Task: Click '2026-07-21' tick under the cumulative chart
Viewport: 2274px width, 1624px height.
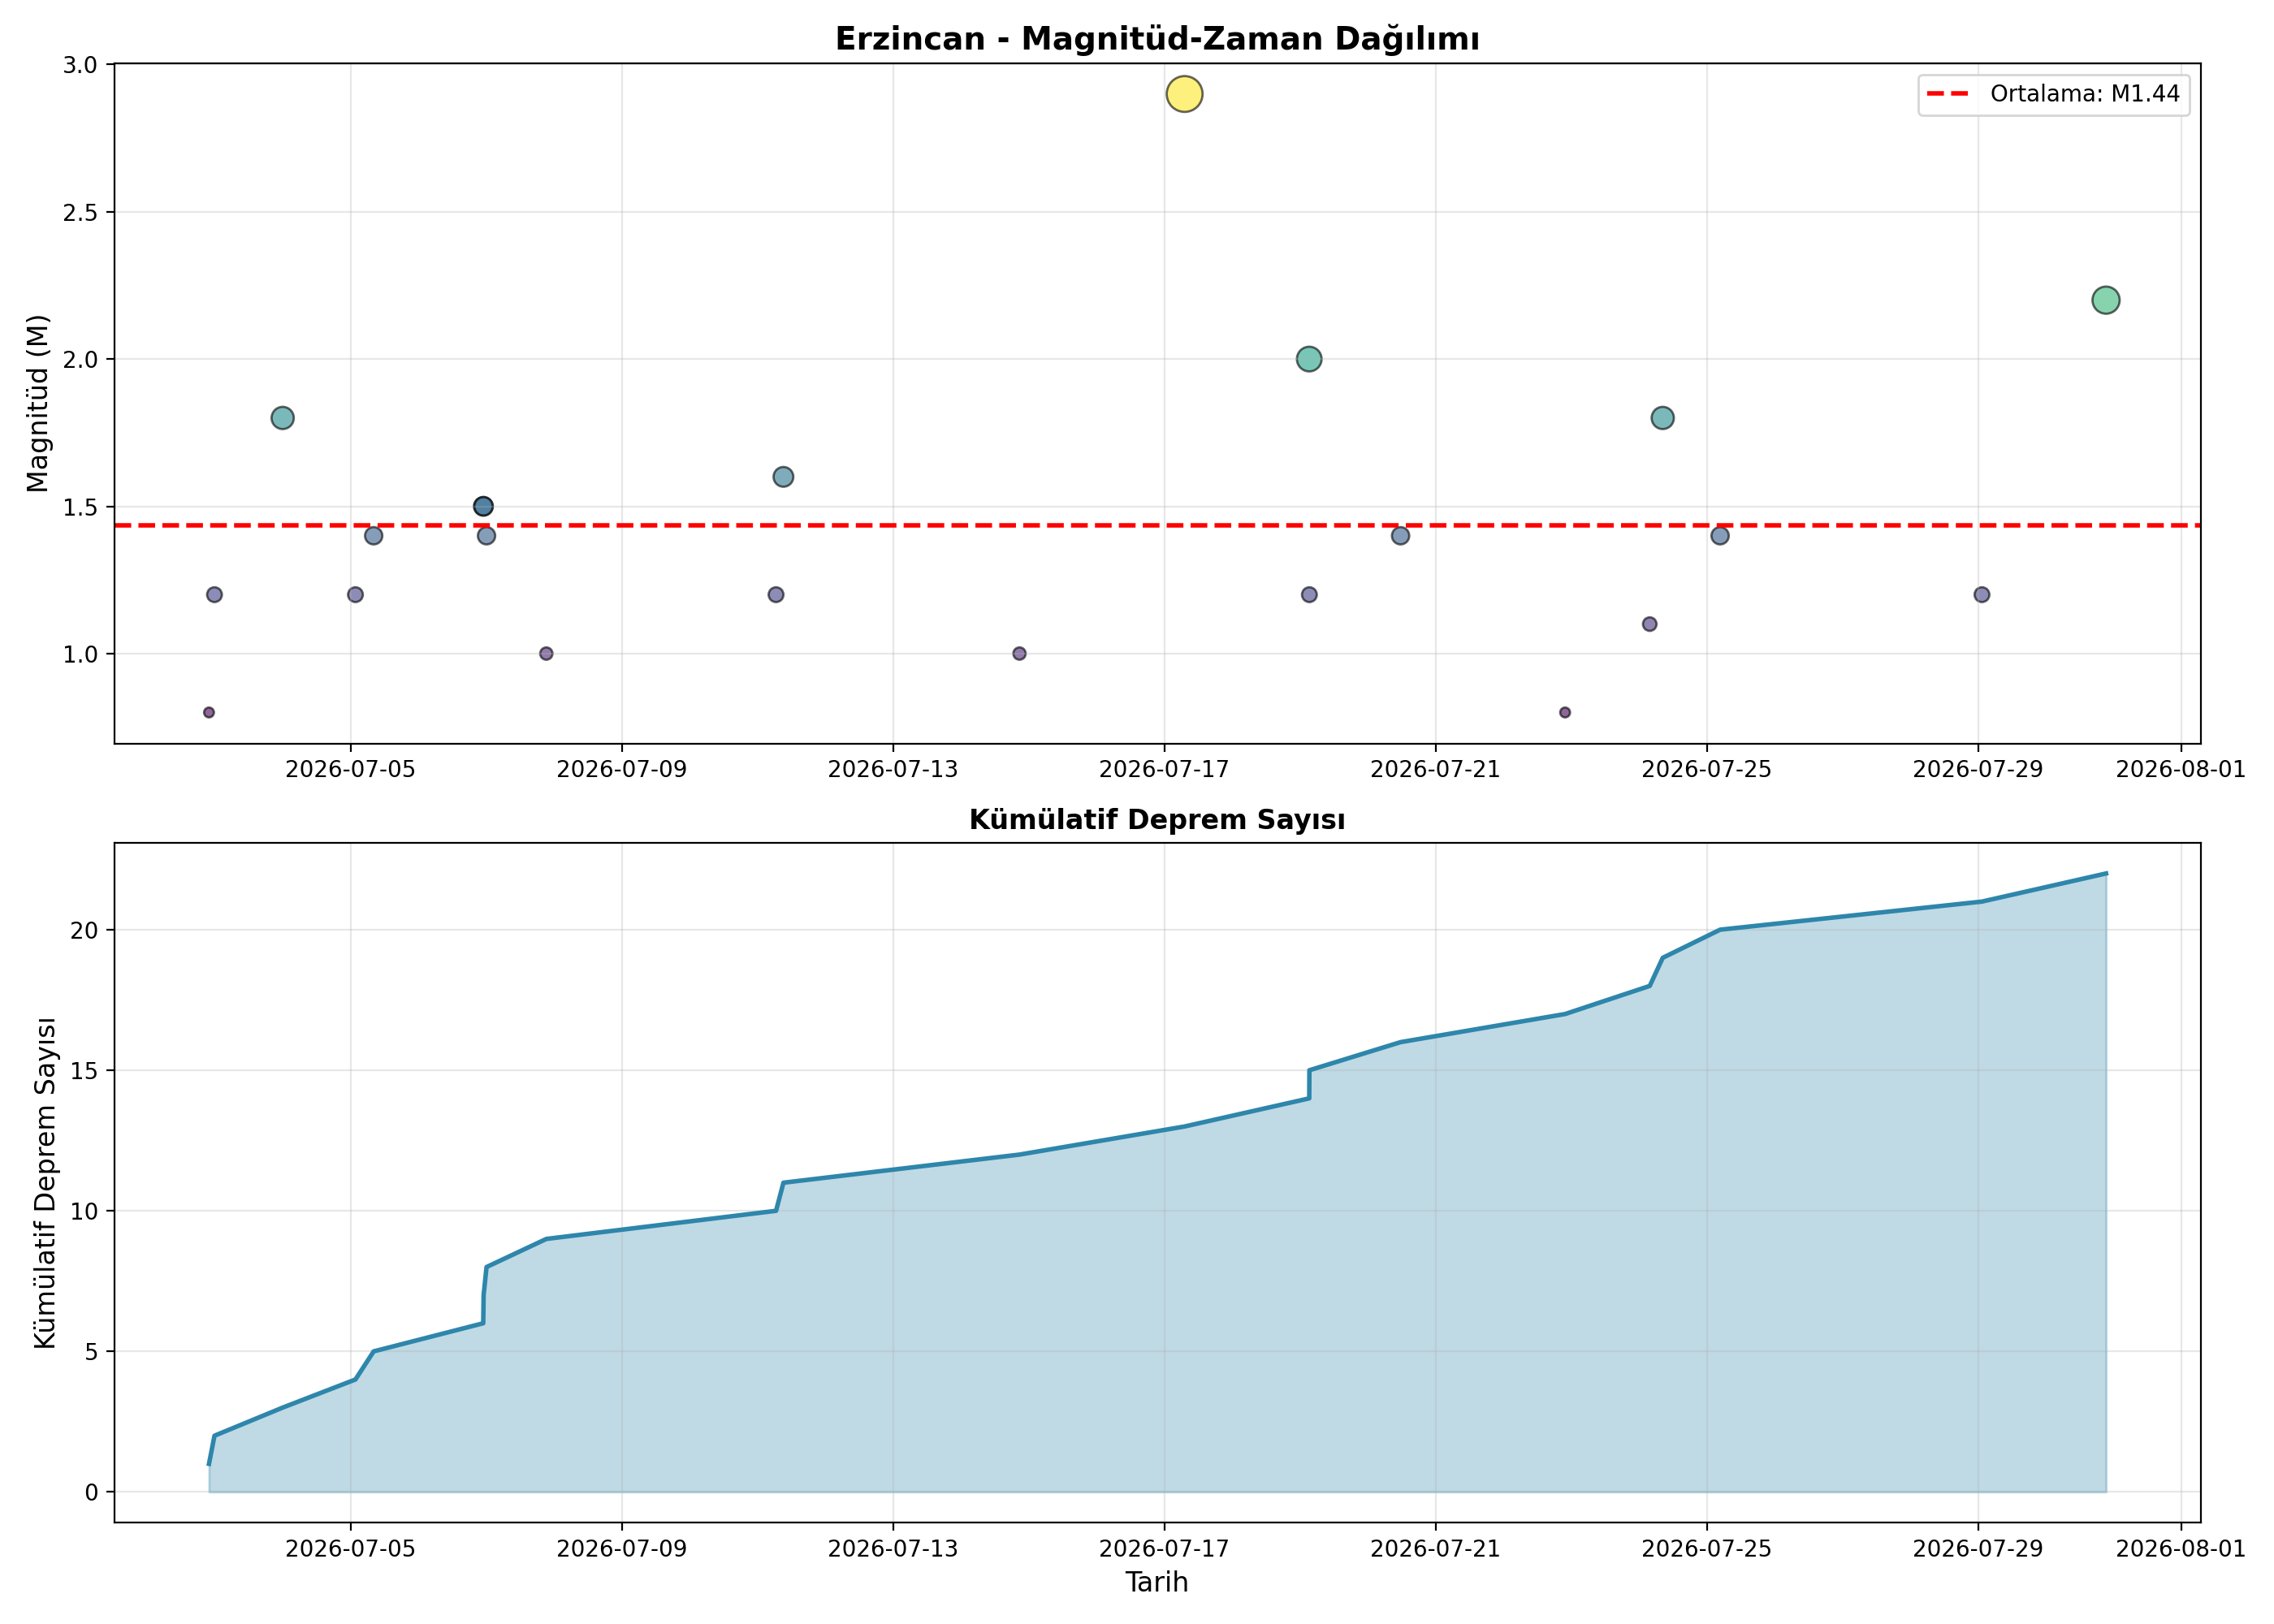Action: (1435, 1549)
